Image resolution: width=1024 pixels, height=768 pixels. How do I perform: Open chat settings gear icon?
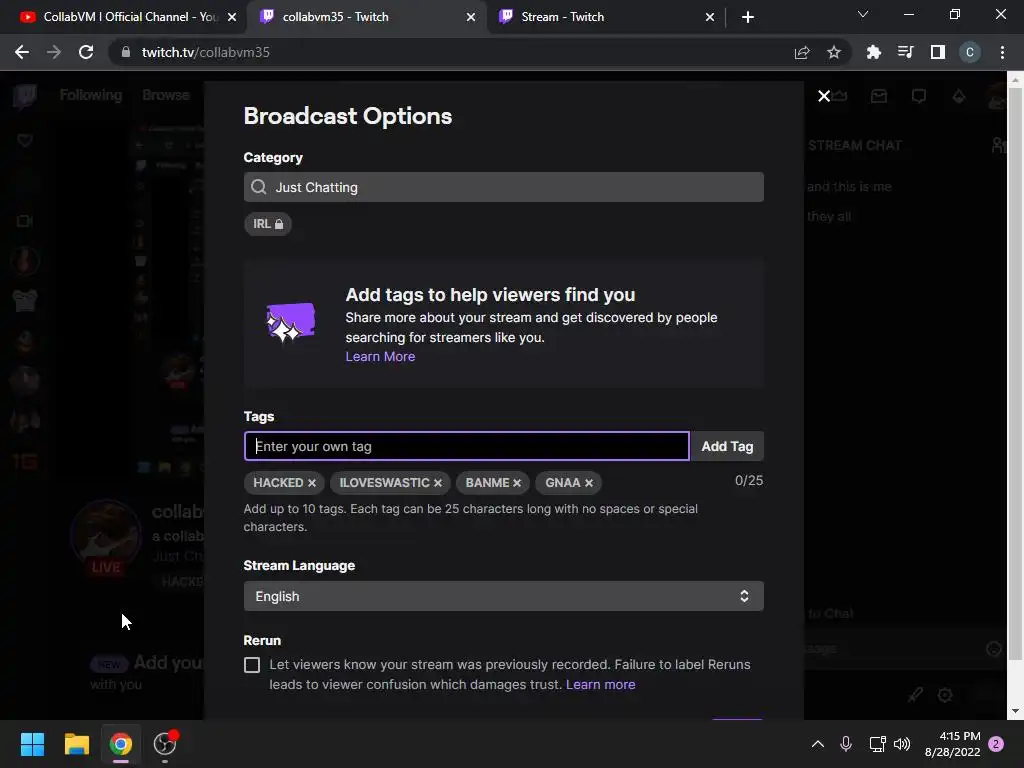point(945,696)
